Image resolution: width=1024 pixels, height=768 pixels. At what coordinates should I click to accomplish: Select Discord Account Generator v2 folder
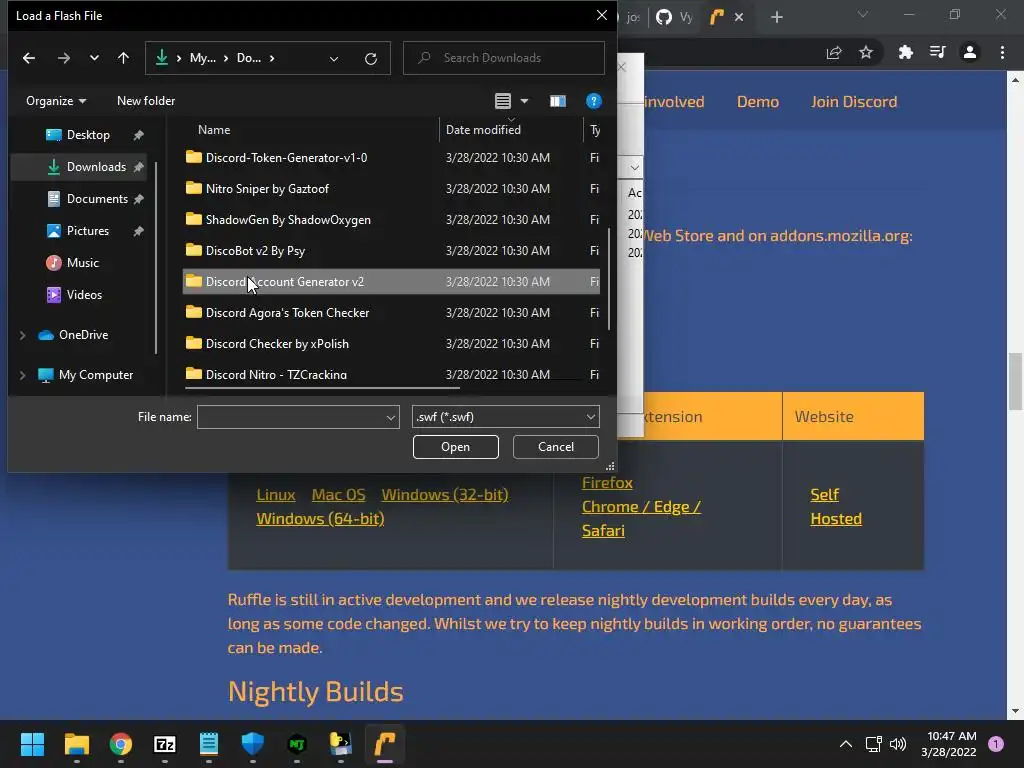(x=391, y=282)
